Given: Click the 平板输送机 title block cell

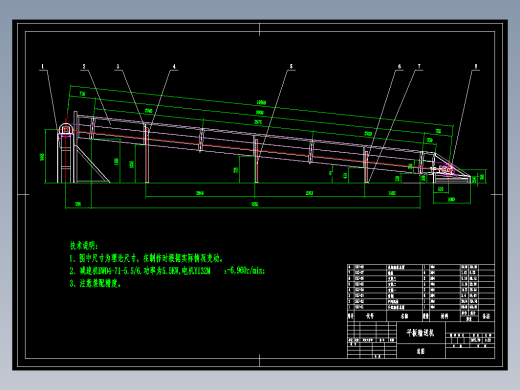Looking at the screenshot, I should tap(421, 333).
